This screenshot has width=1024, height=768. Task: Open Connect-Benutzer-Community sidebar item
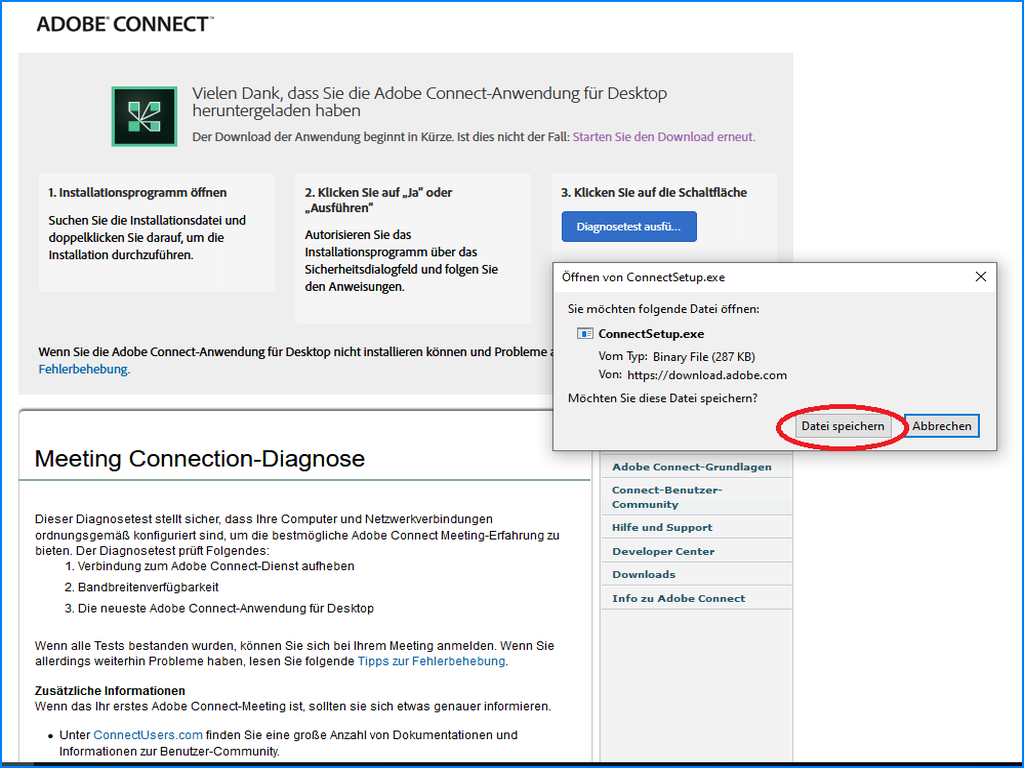666,497
